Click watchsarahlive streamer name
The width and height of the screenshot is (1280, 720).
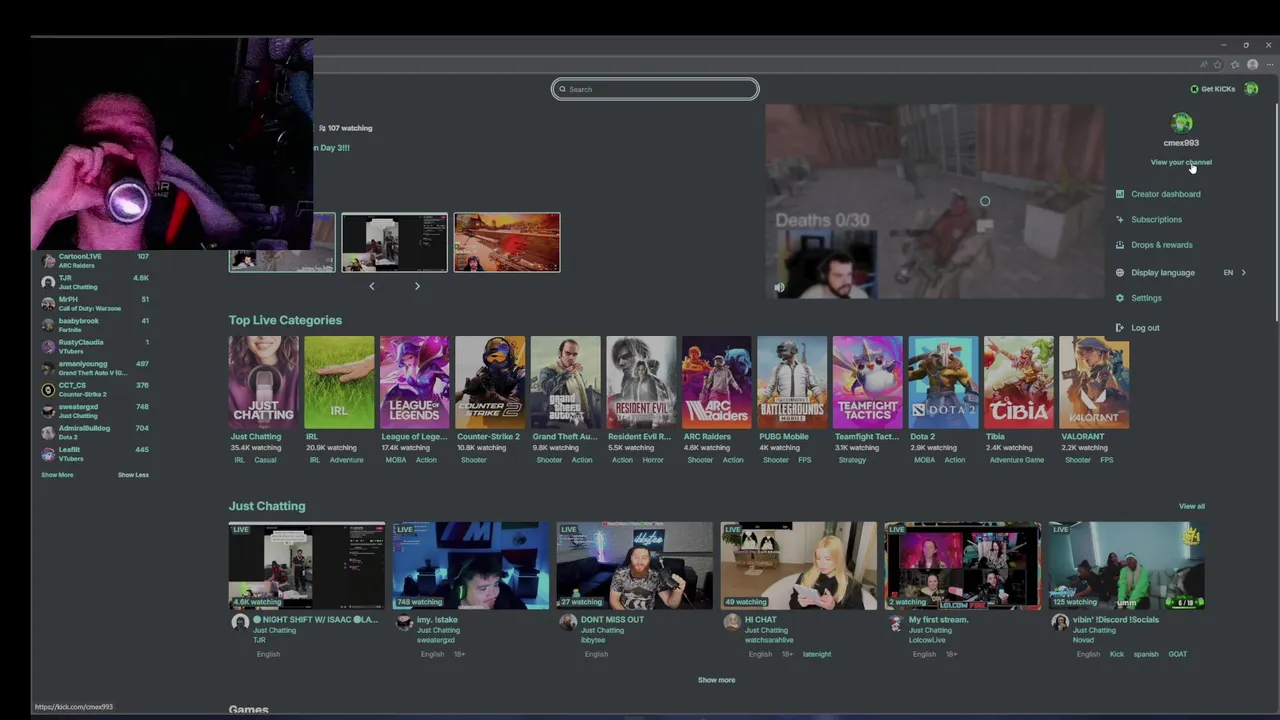(770, 640)
